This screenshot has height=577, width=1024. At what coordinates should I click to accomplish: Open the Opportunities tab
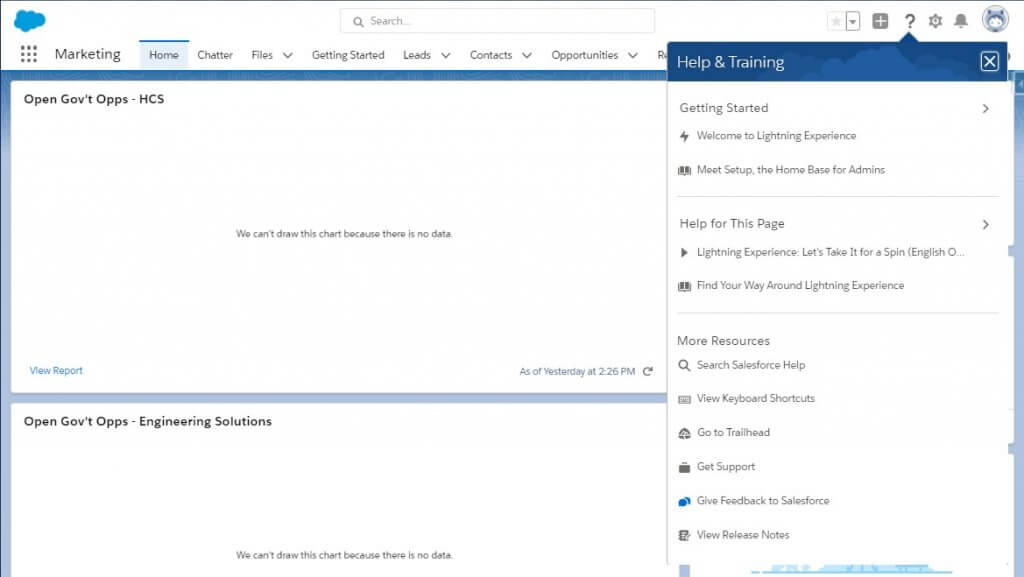click(584, 55)
